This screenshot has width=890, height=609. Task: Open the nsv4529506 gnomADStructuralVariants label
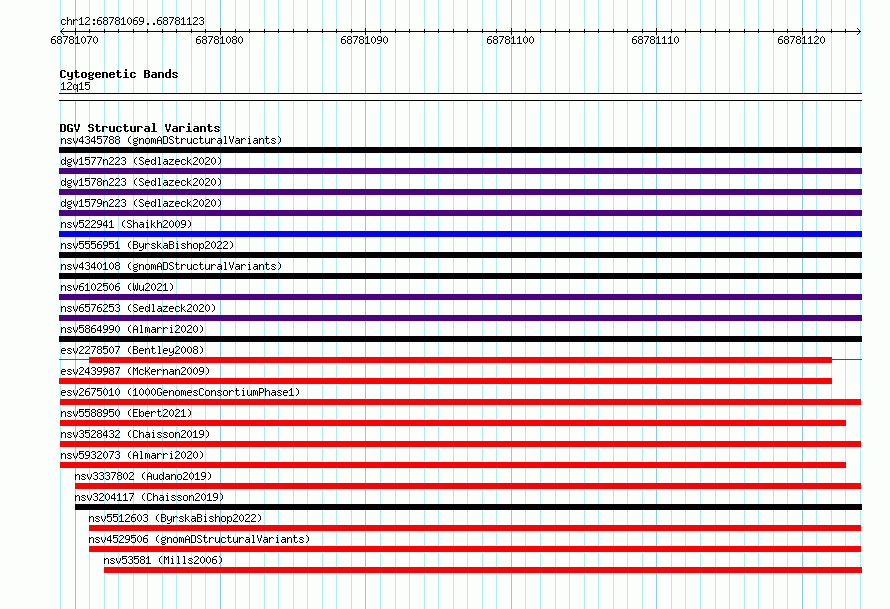click(x=199, y=539)
